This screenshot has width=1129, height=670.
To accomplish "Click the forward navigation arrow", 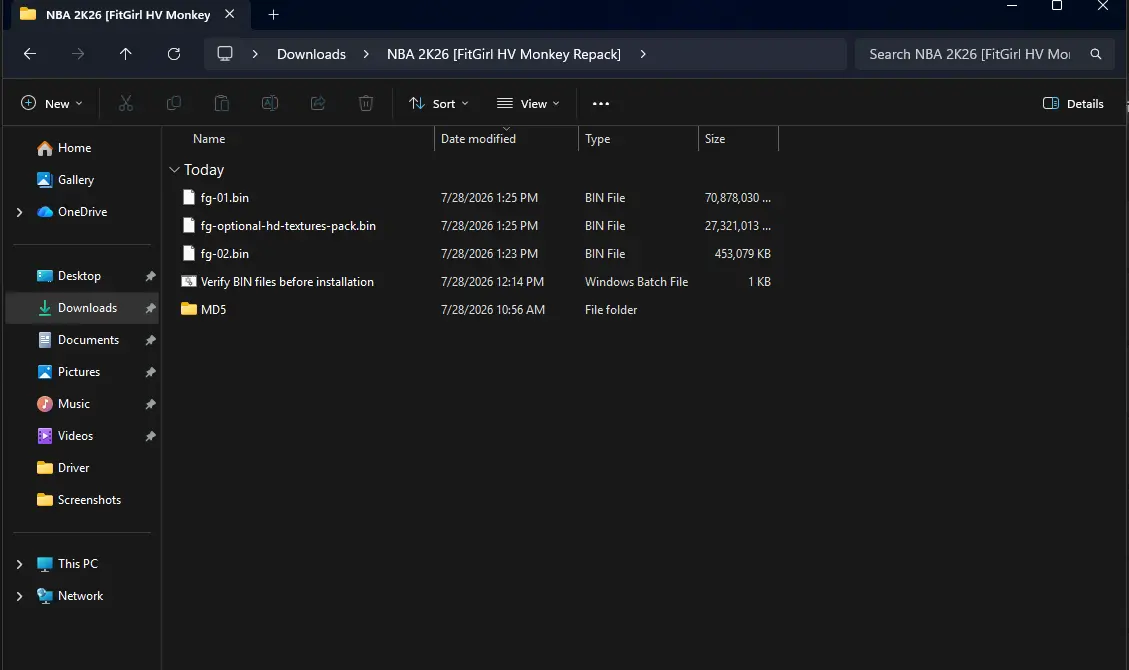I will coord(78,54).
